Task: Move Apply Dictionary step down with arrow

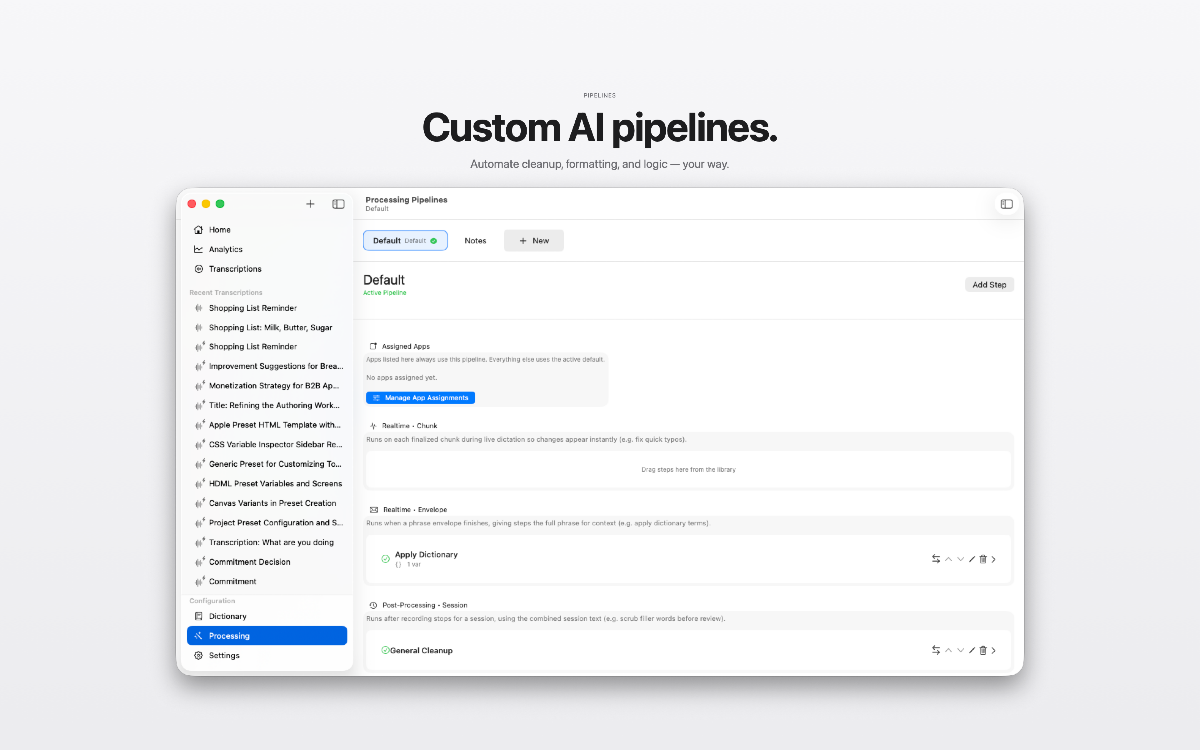Action: (x=960, y=559)
